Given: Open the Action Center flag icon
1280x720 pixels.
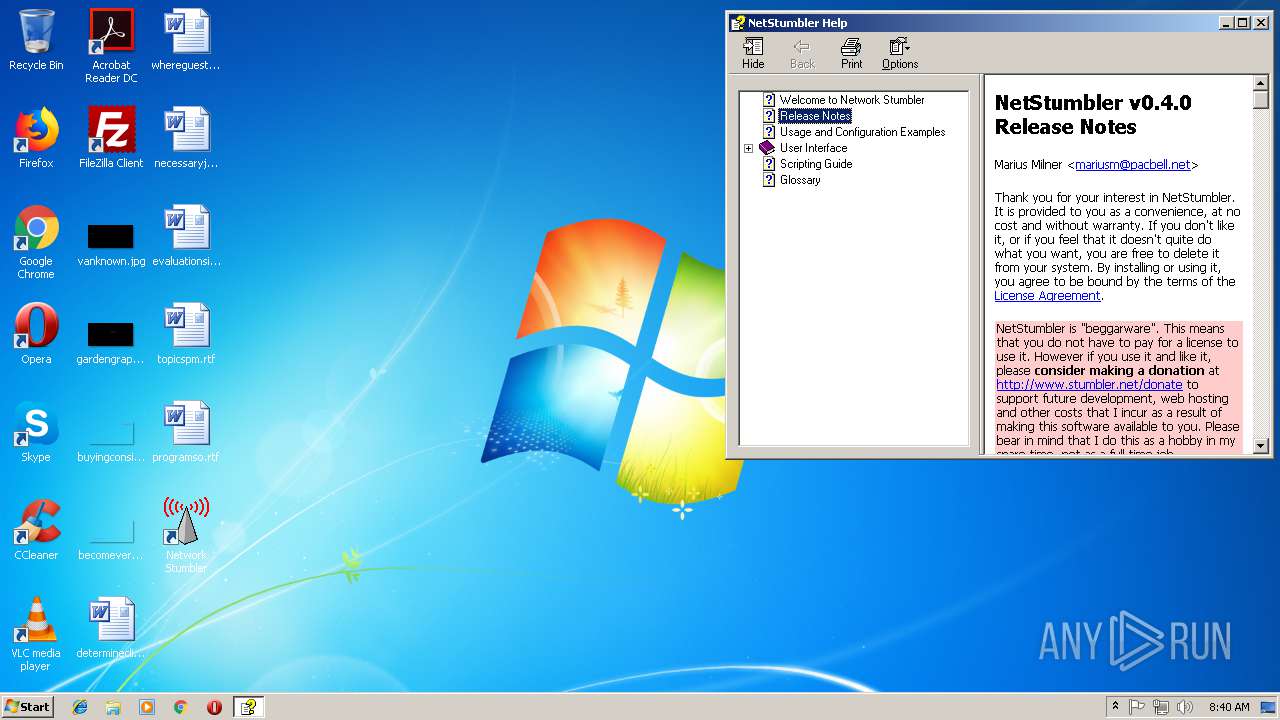Looking at the screenshot, I should pos(1137,707).
